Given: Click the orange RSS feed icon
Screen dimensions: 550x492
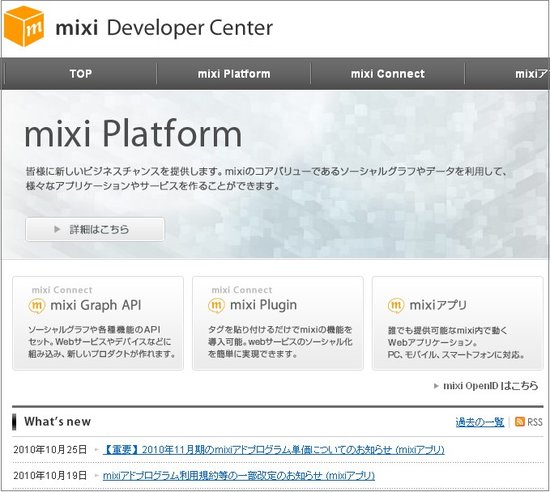Looking at the screenshot, I should pos(520,422).
